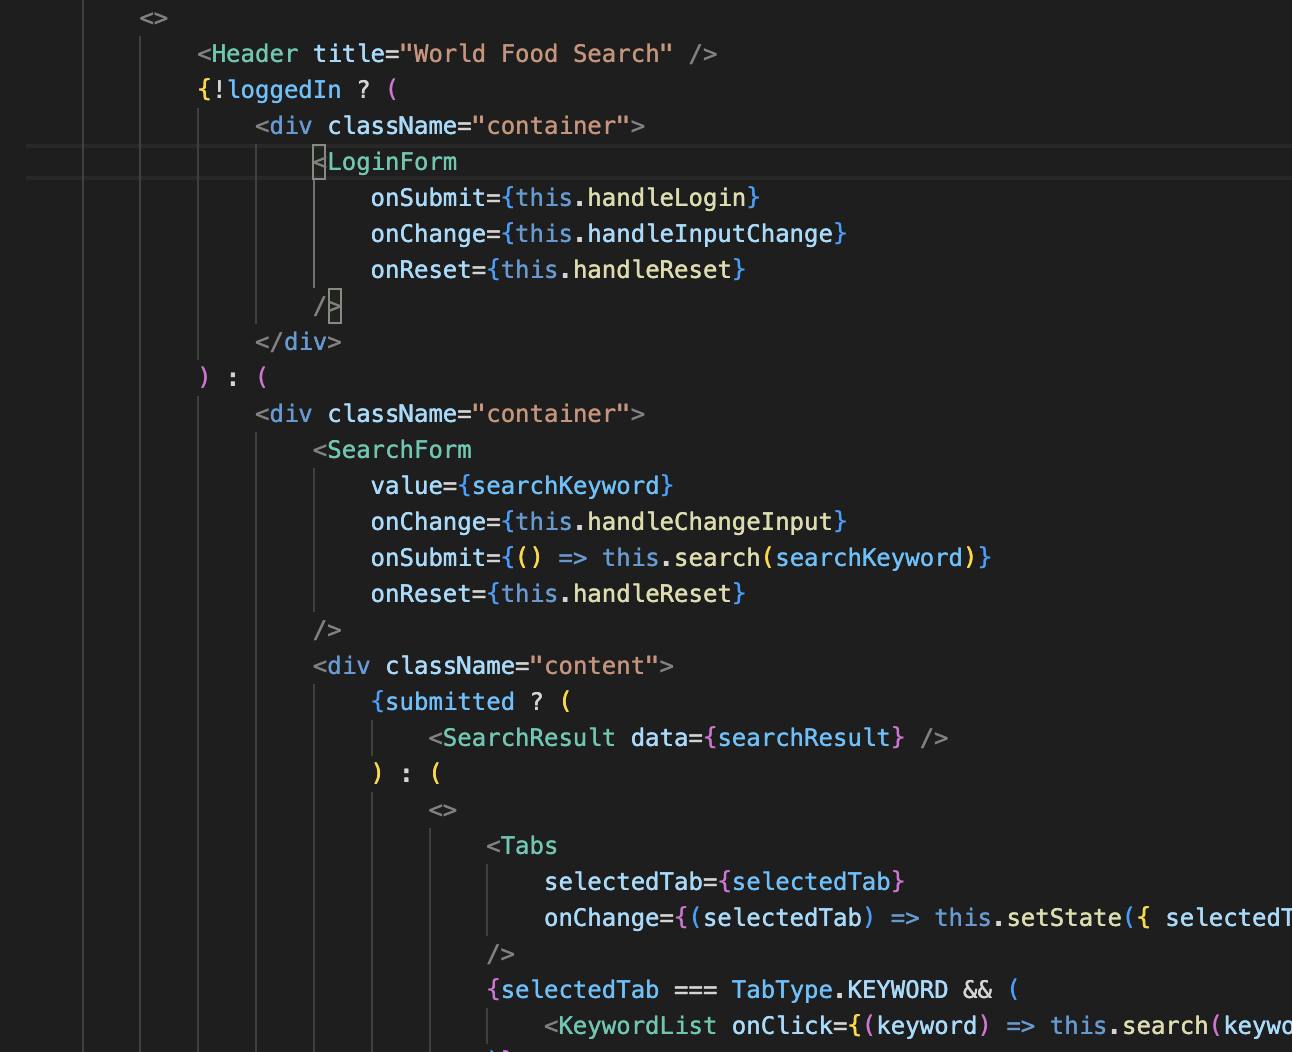
Task: Click the selectedTab attribute of Tabs
Action: point(623,882)
